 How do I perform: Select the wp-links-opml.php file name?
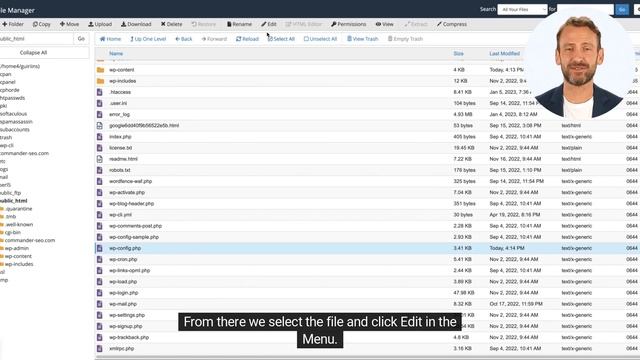[x=129, y=271]
